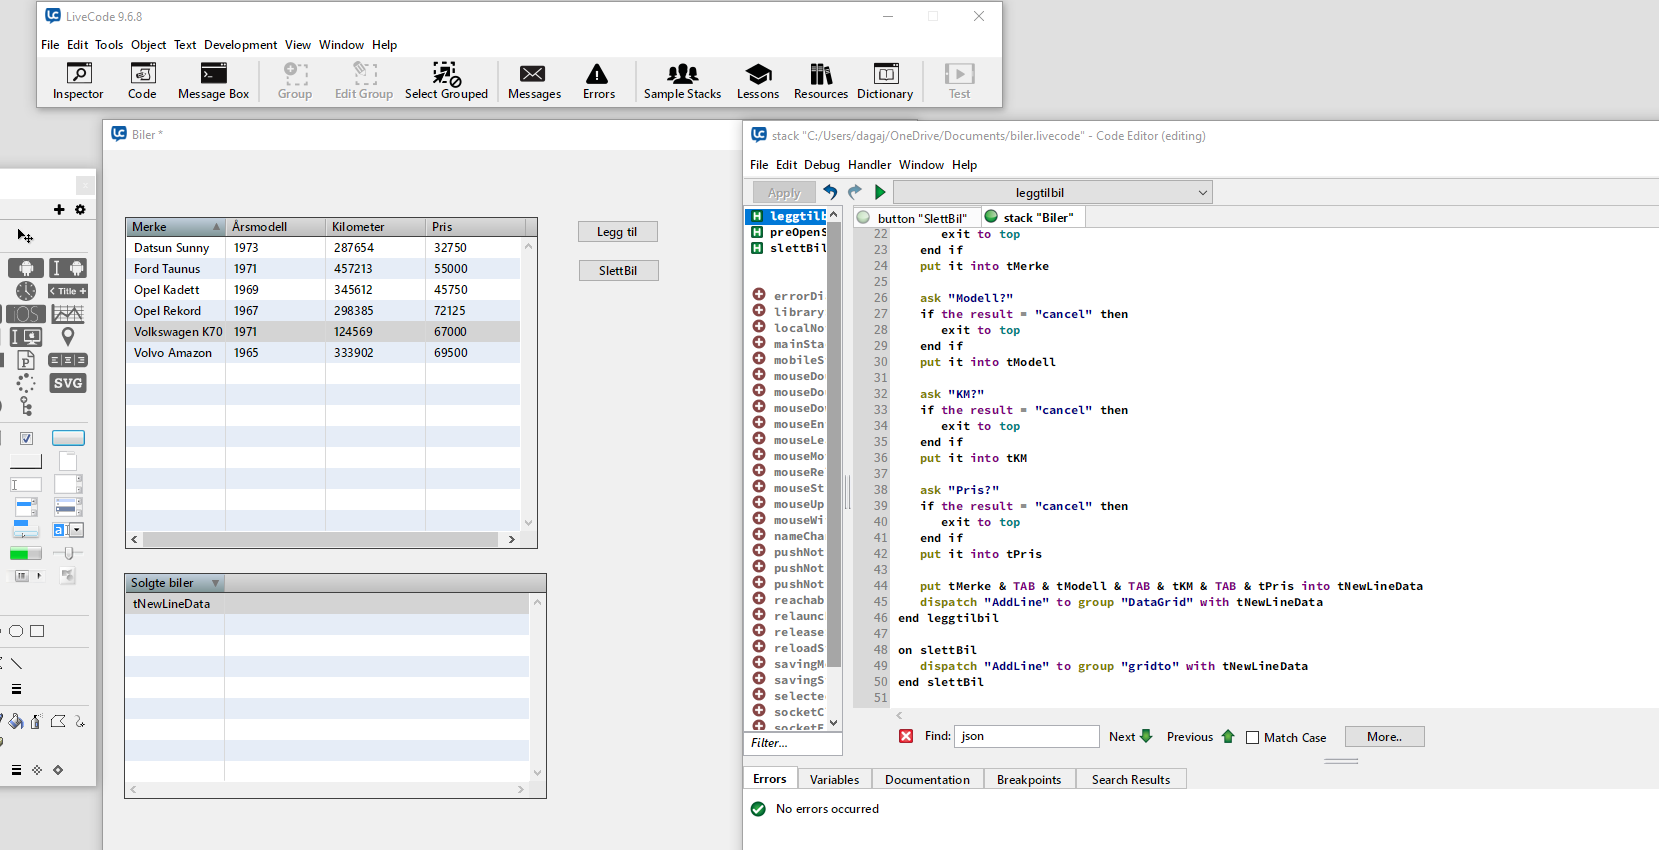Close the Find bar with red X

click(x=906, y=736)
